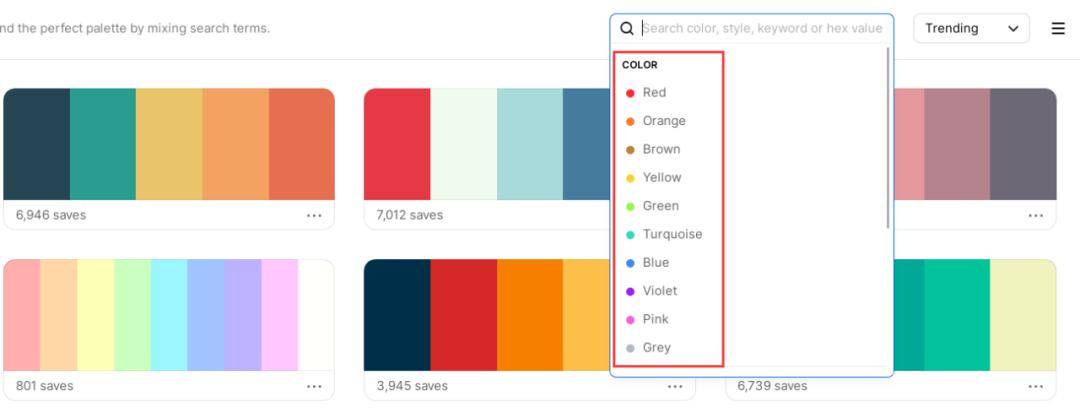1080x413 pixels.
Task: Open the hamburger menu icon
Action: pyautogui.click(x=1058, y=28)
